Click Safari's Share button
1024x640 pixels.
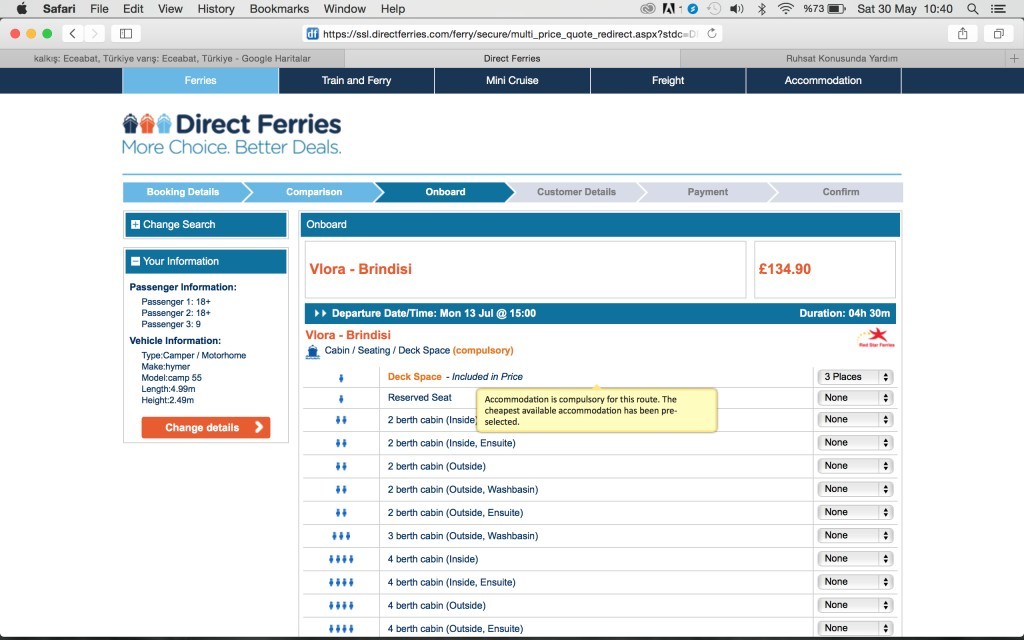(x=963, y=33)
